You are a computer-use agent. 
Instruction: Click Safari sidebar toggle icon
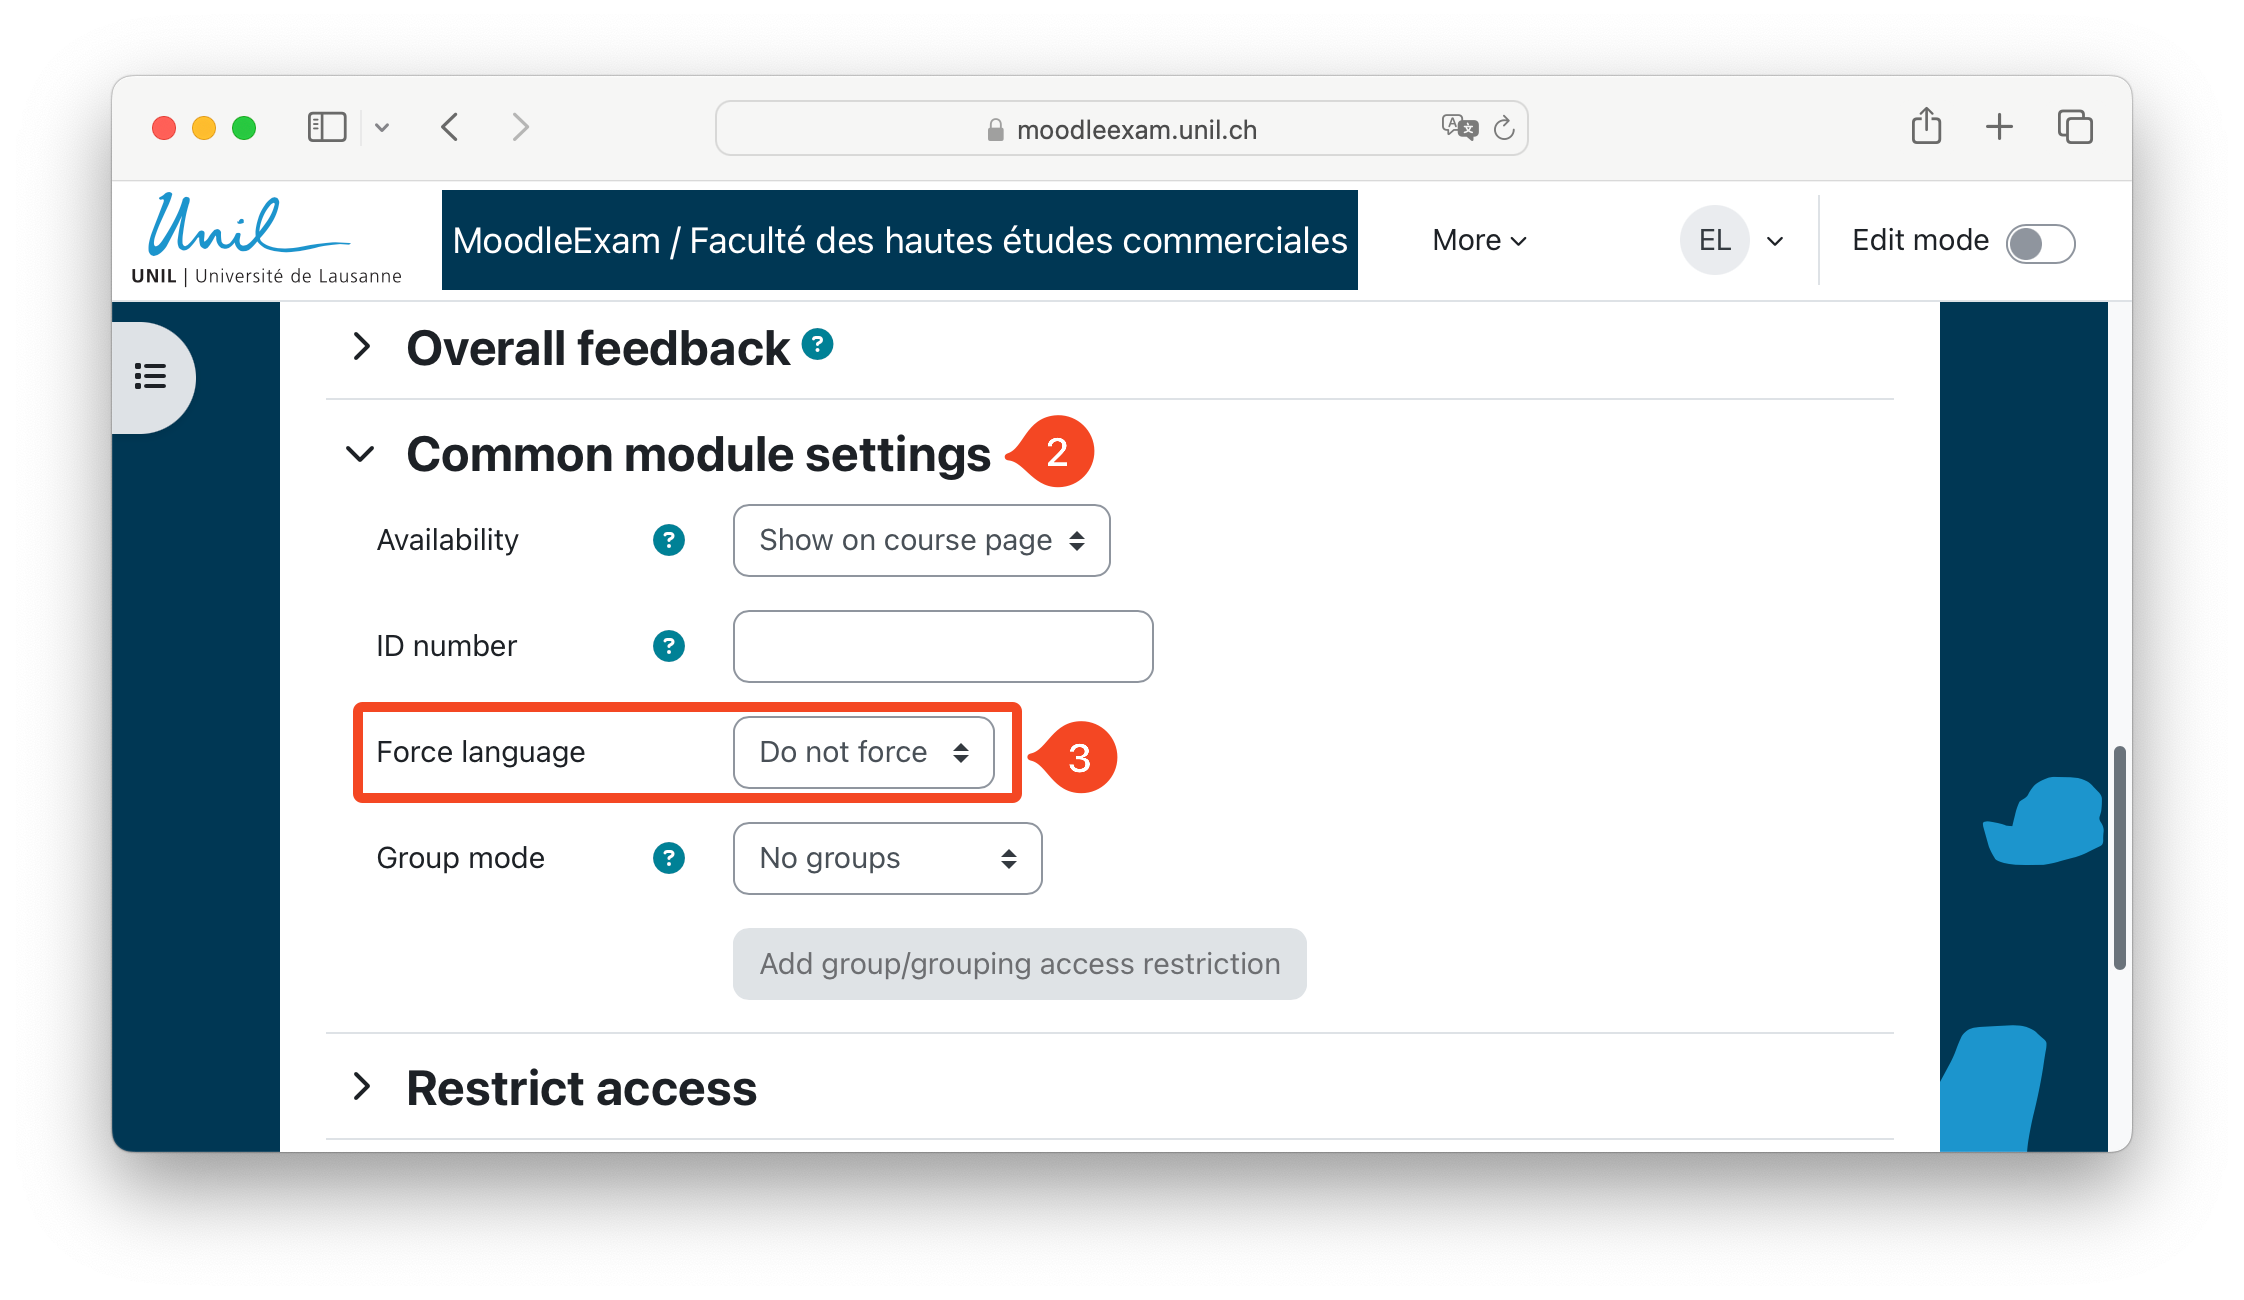(327, 127)
